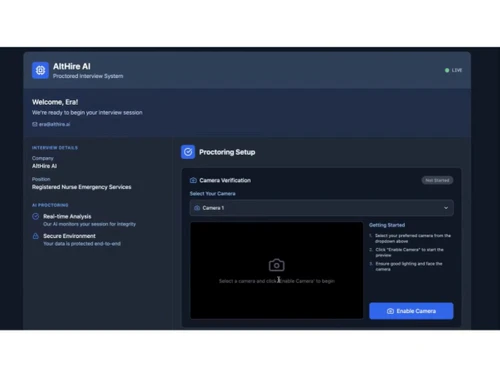
Task: Click the AltHire AI gear logo icon
Action: (x=40, y=70)
